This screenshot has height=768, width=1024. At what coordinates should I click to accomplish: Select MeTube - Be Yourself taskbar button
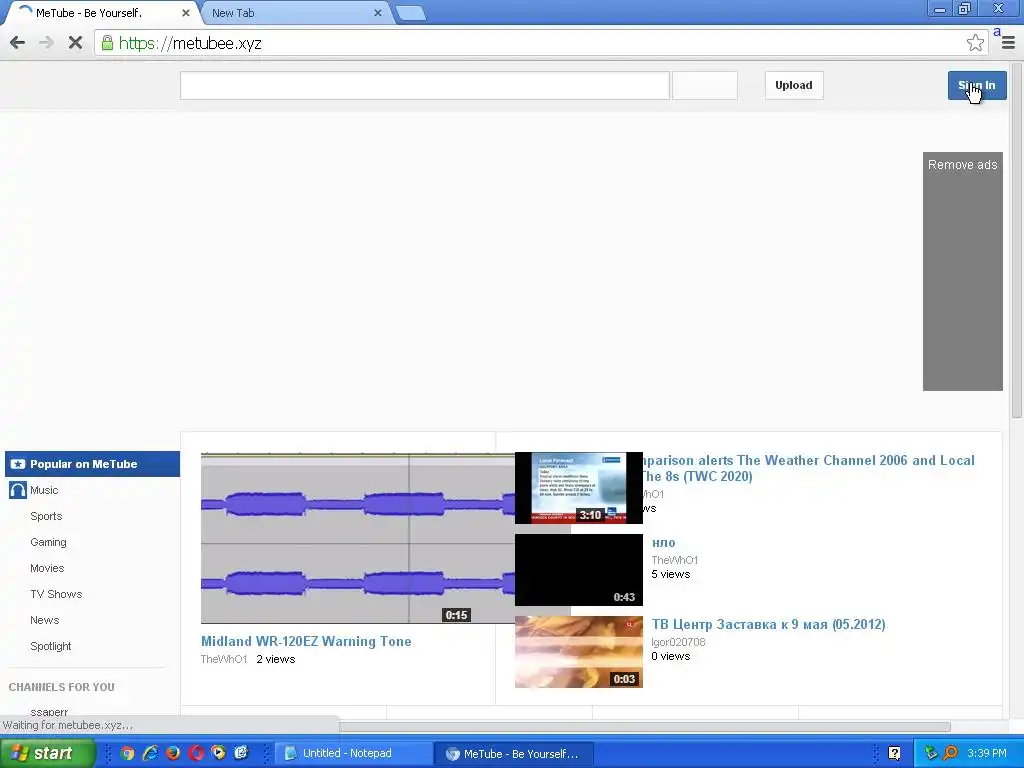(x=515, y=754)
